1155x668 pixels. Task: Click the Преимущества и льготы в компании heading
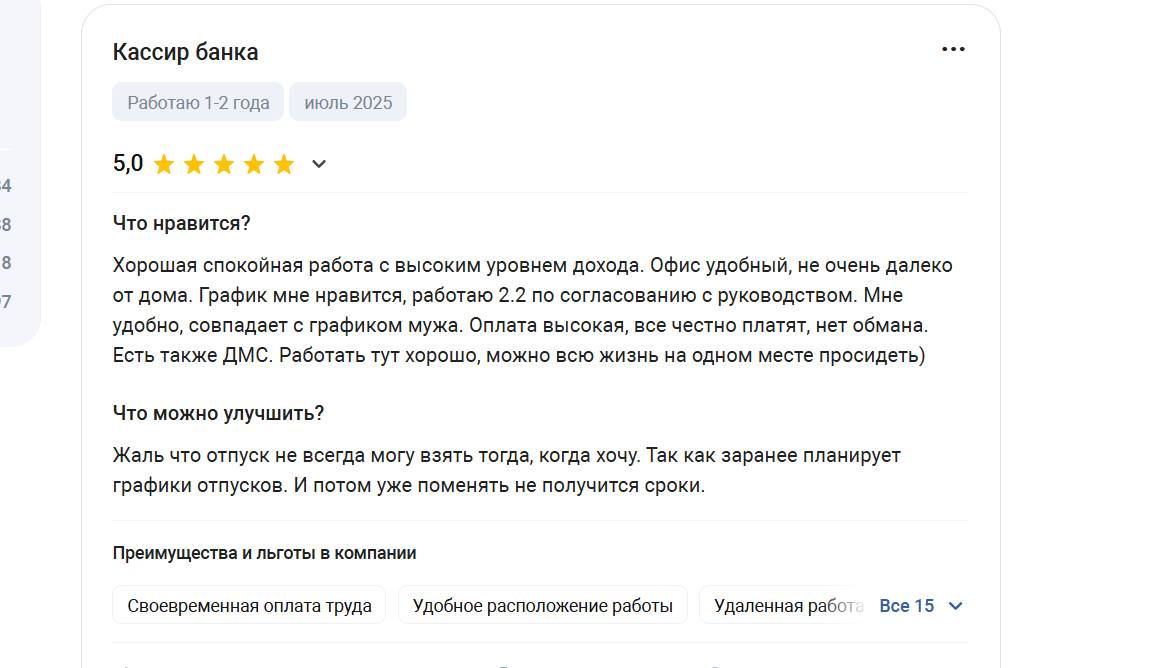point(264,553)
